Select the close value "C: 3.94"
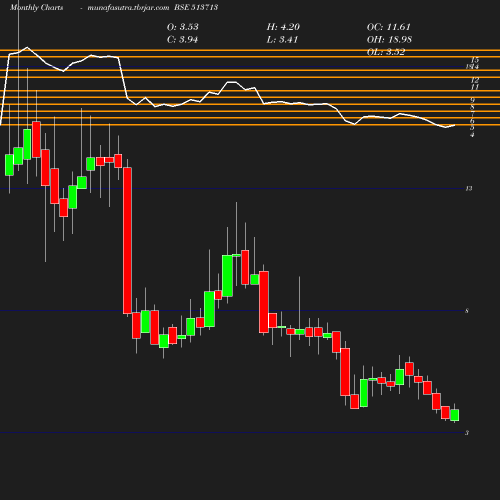Image resolution: width=500 pixels, height=500 pixels. [182, 40]
